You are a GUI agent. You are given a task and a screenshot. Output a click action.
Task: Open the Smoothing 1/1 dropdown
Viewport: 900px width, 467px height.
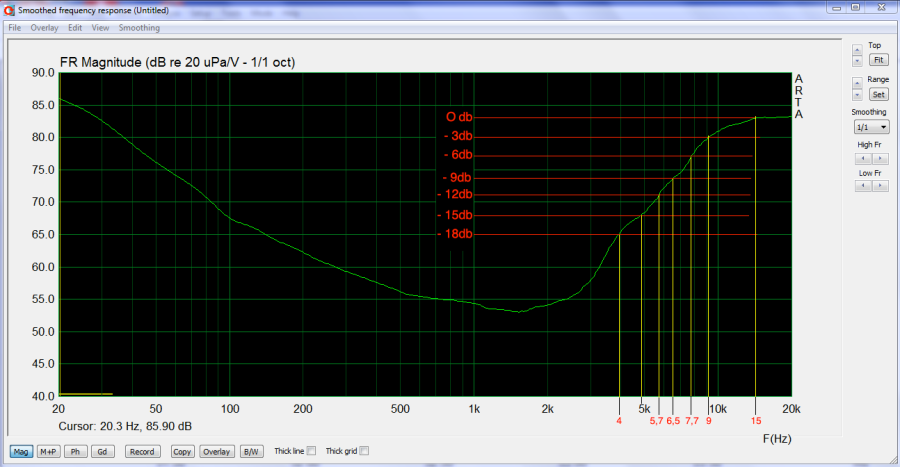tap(871, 127)
